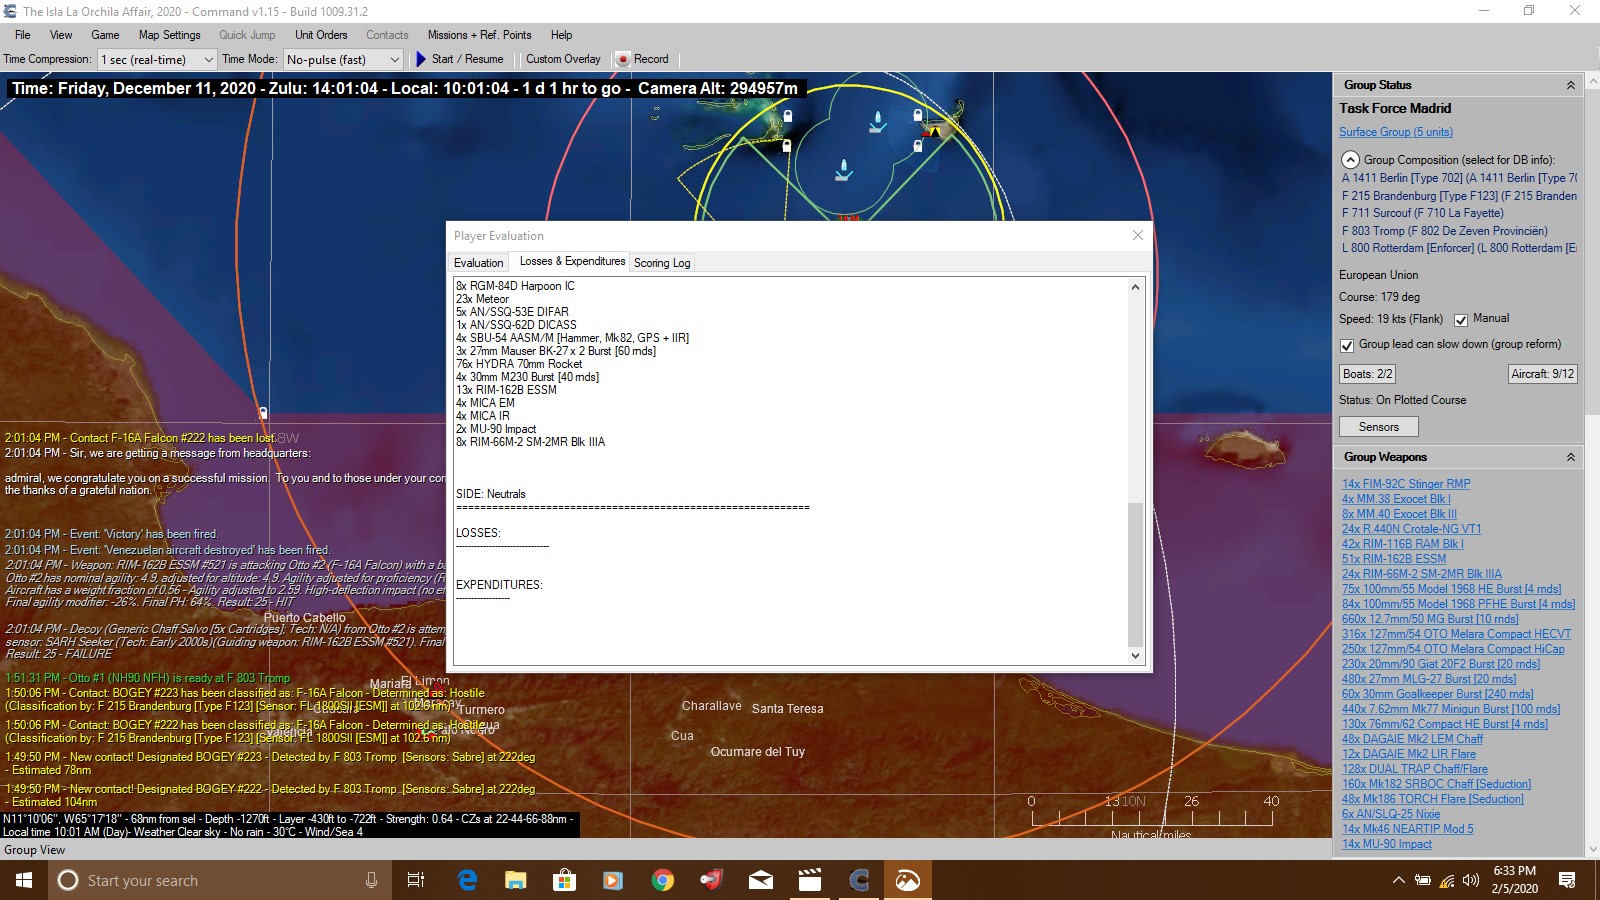Image resolution: width=1600 pixels, height=900 pixels.
Task: Open the Game menu
Action: tap(105, 35)
